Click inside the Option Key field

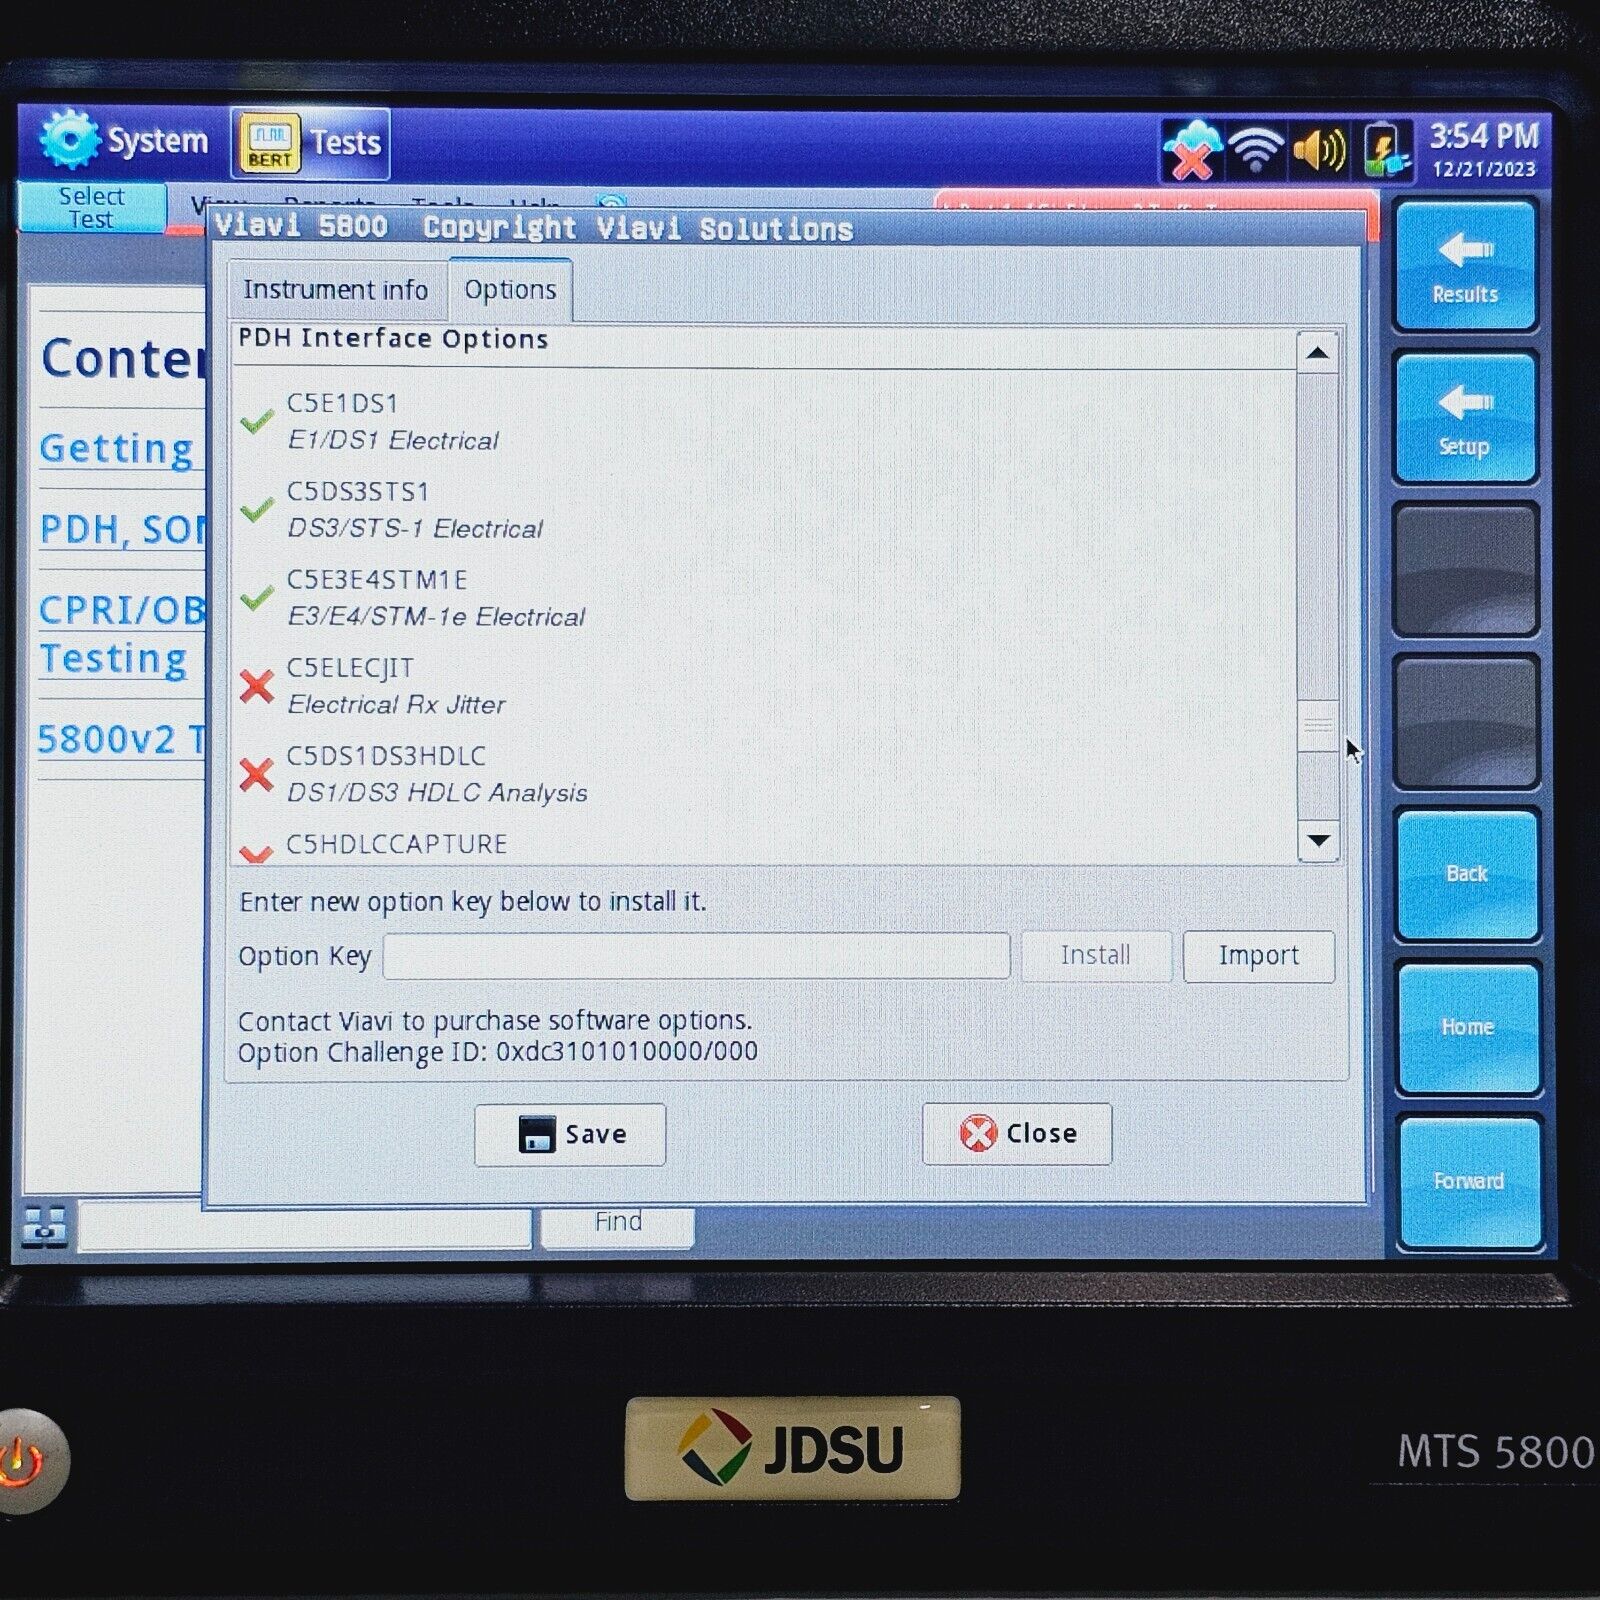[698, 956]
